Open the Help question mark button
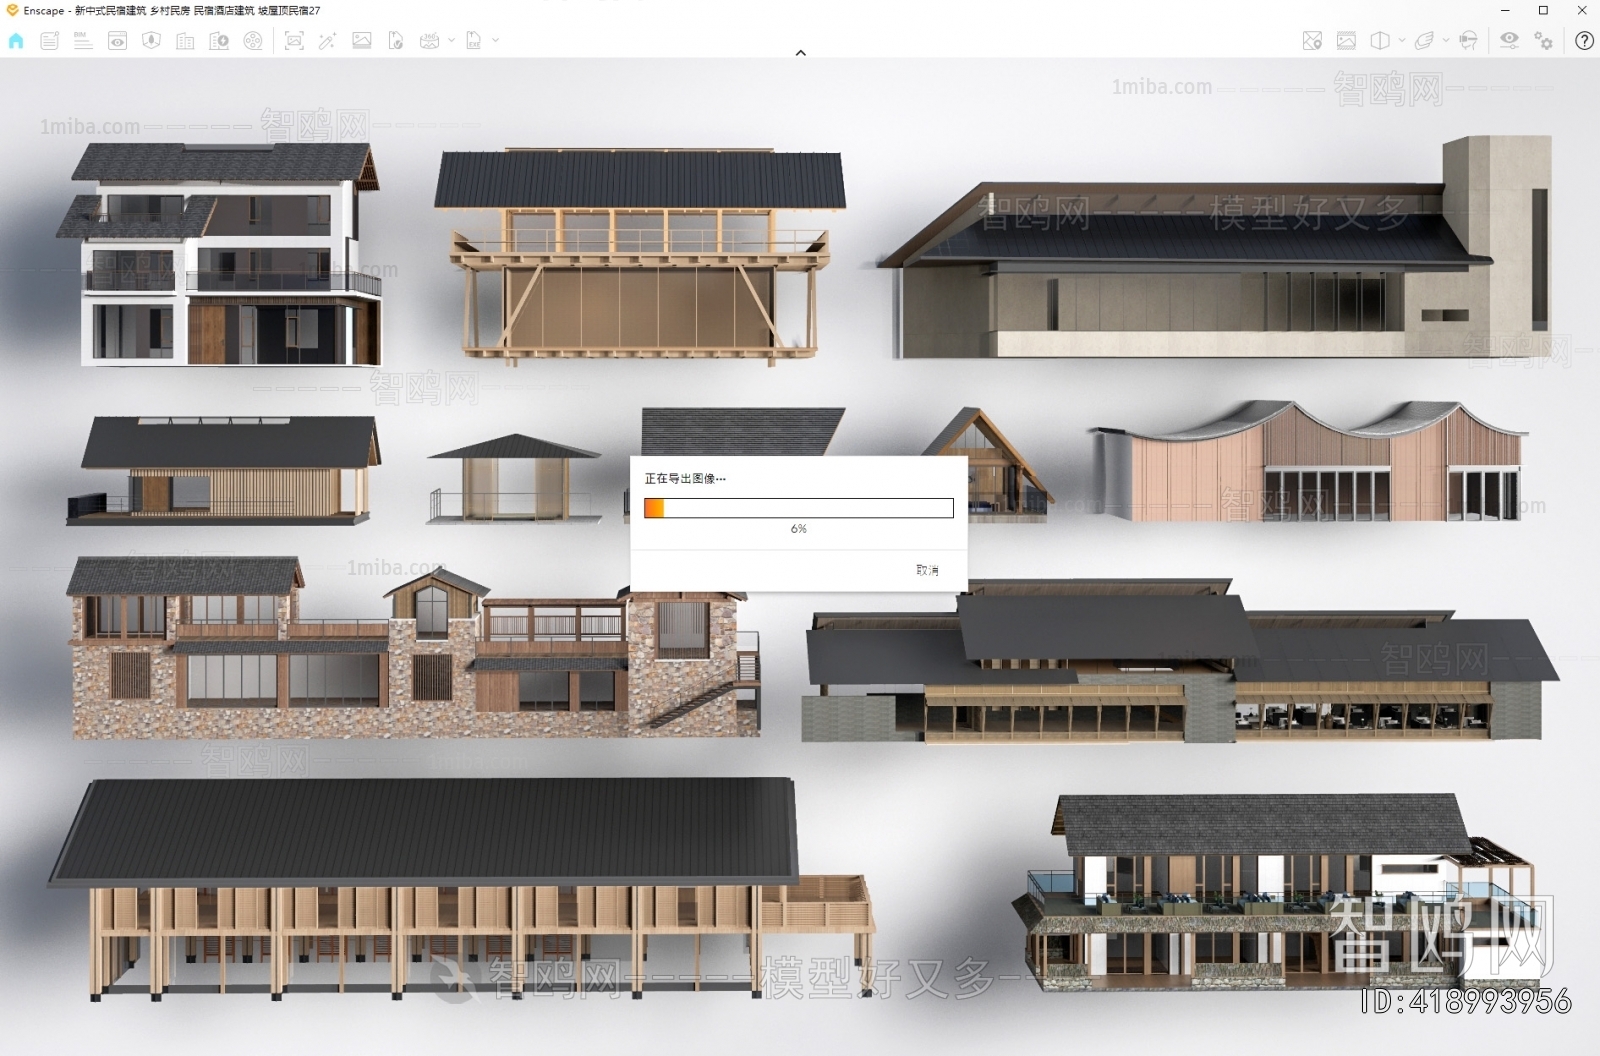 point(1584,41)
